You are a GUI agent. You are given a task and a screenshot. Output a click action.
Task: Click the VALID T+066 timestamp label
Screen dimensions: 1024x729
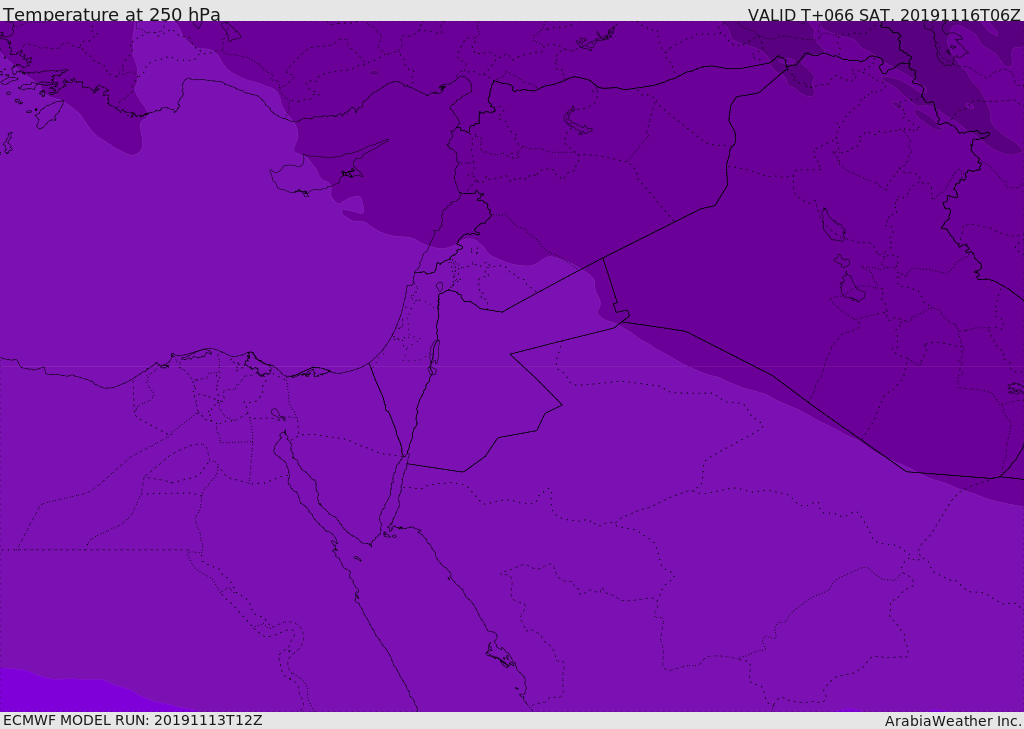[x=884, y=14]
